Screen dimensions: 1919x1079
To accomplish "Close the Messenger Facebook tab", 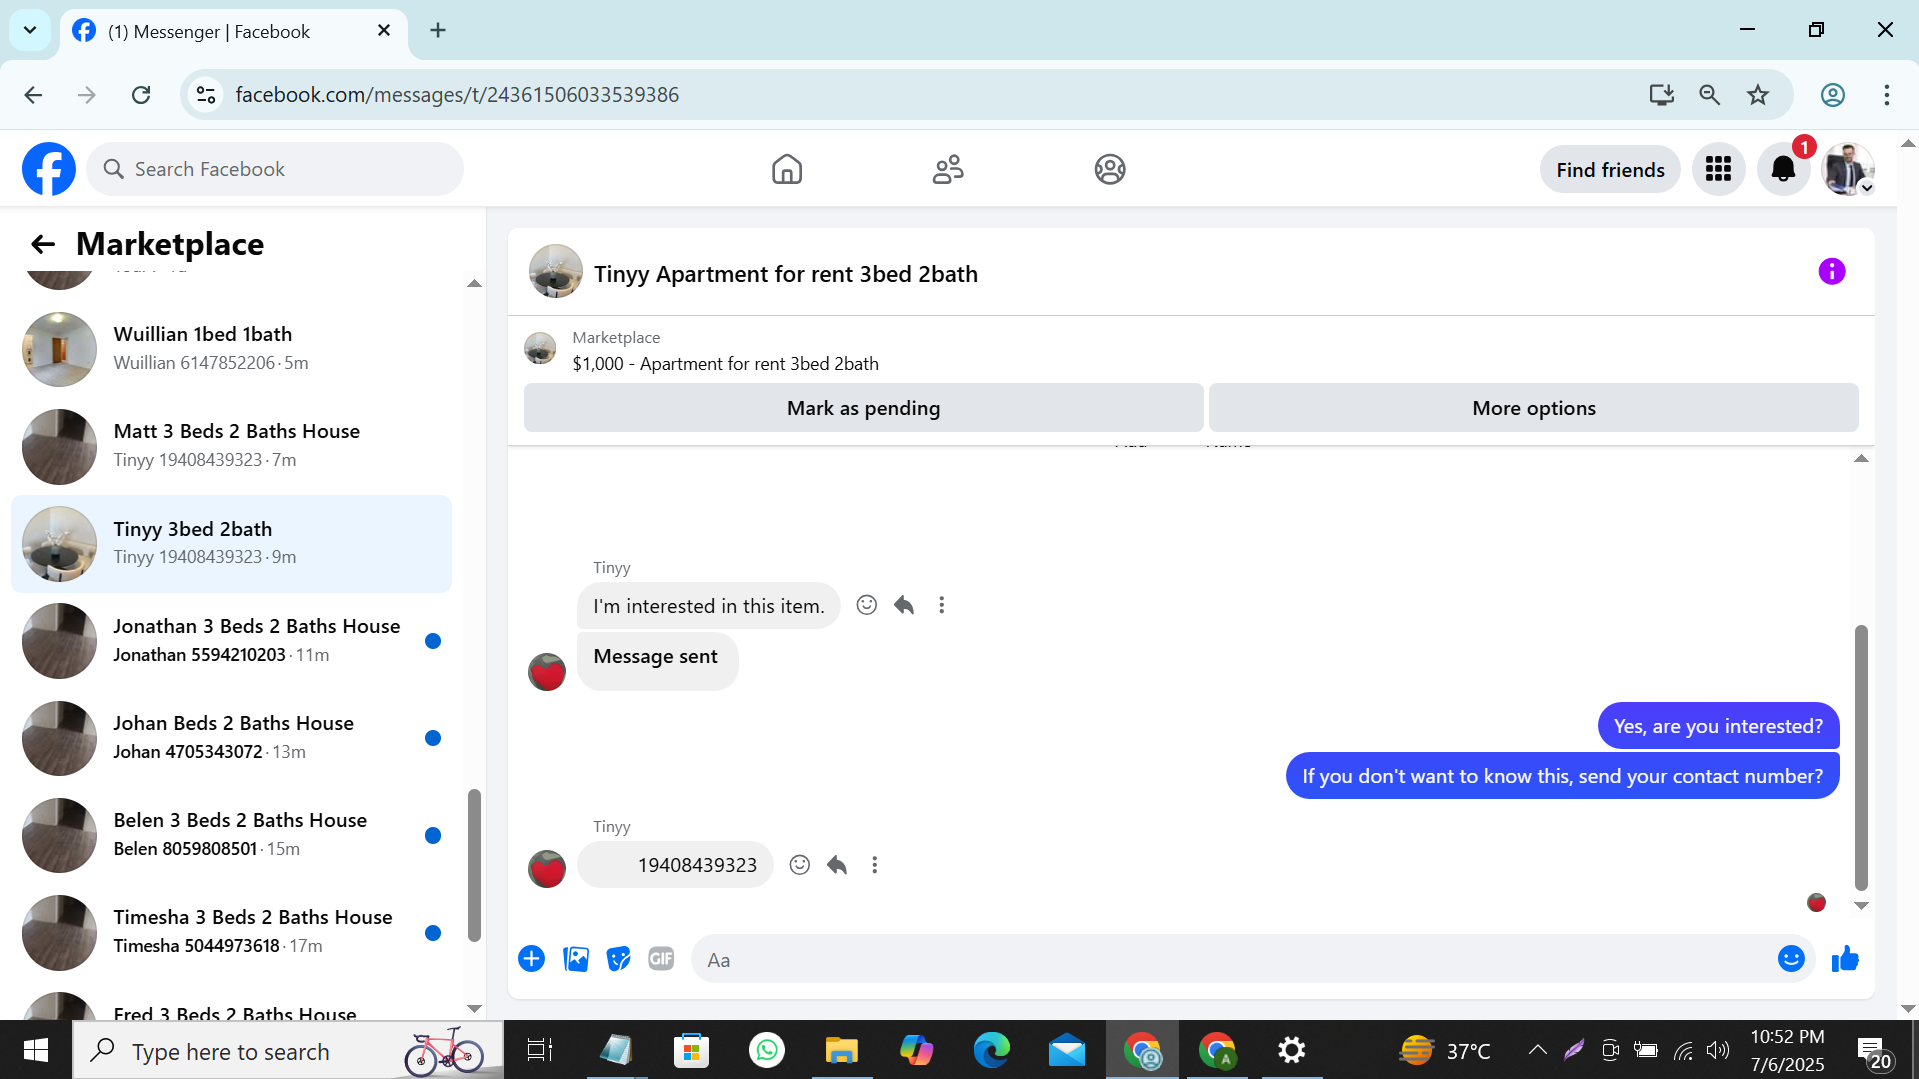I will pyautogui.click(x=384, y=31).
